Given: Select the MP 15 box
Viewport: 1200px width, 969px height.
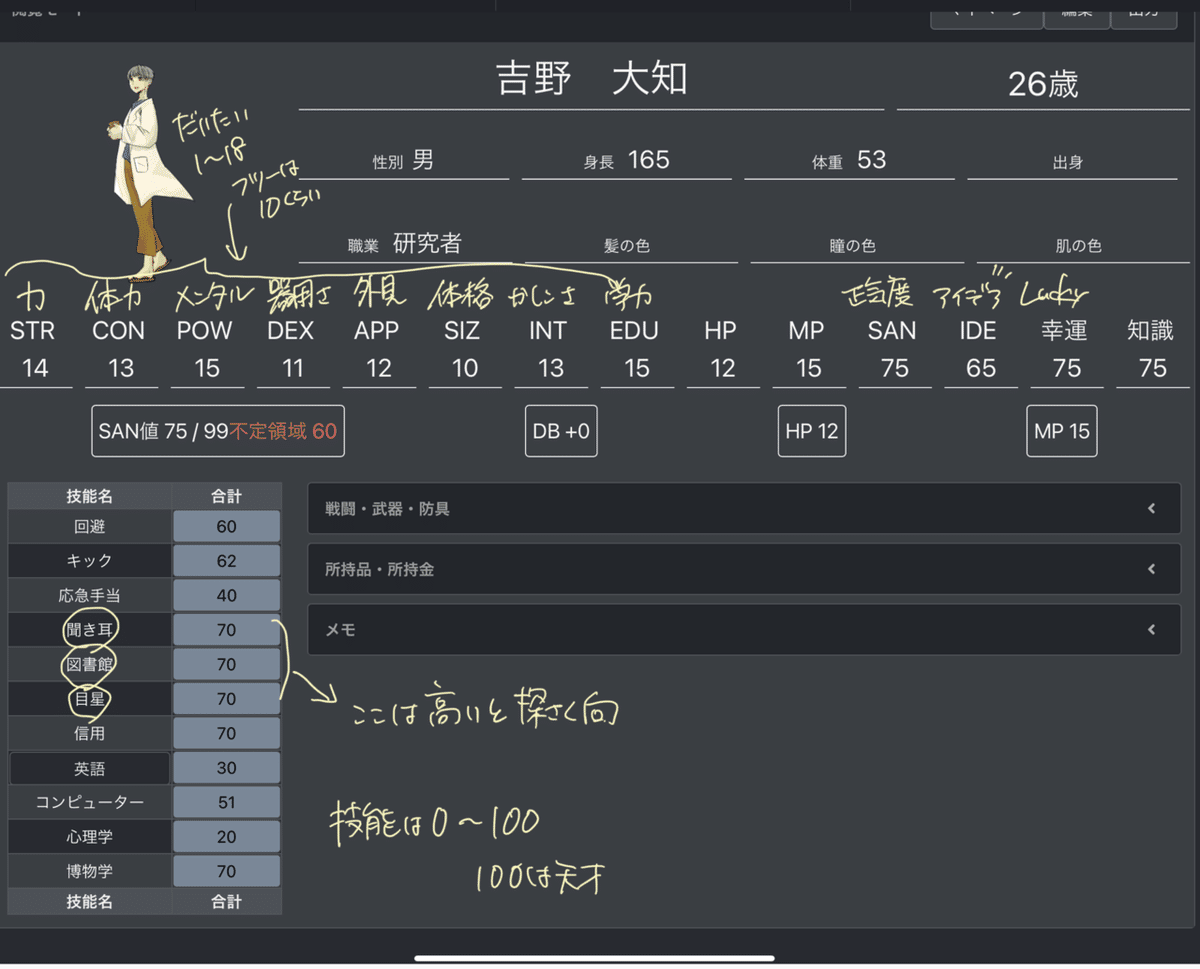Looking at the screenshot, I should click(x=1061, y=431).
